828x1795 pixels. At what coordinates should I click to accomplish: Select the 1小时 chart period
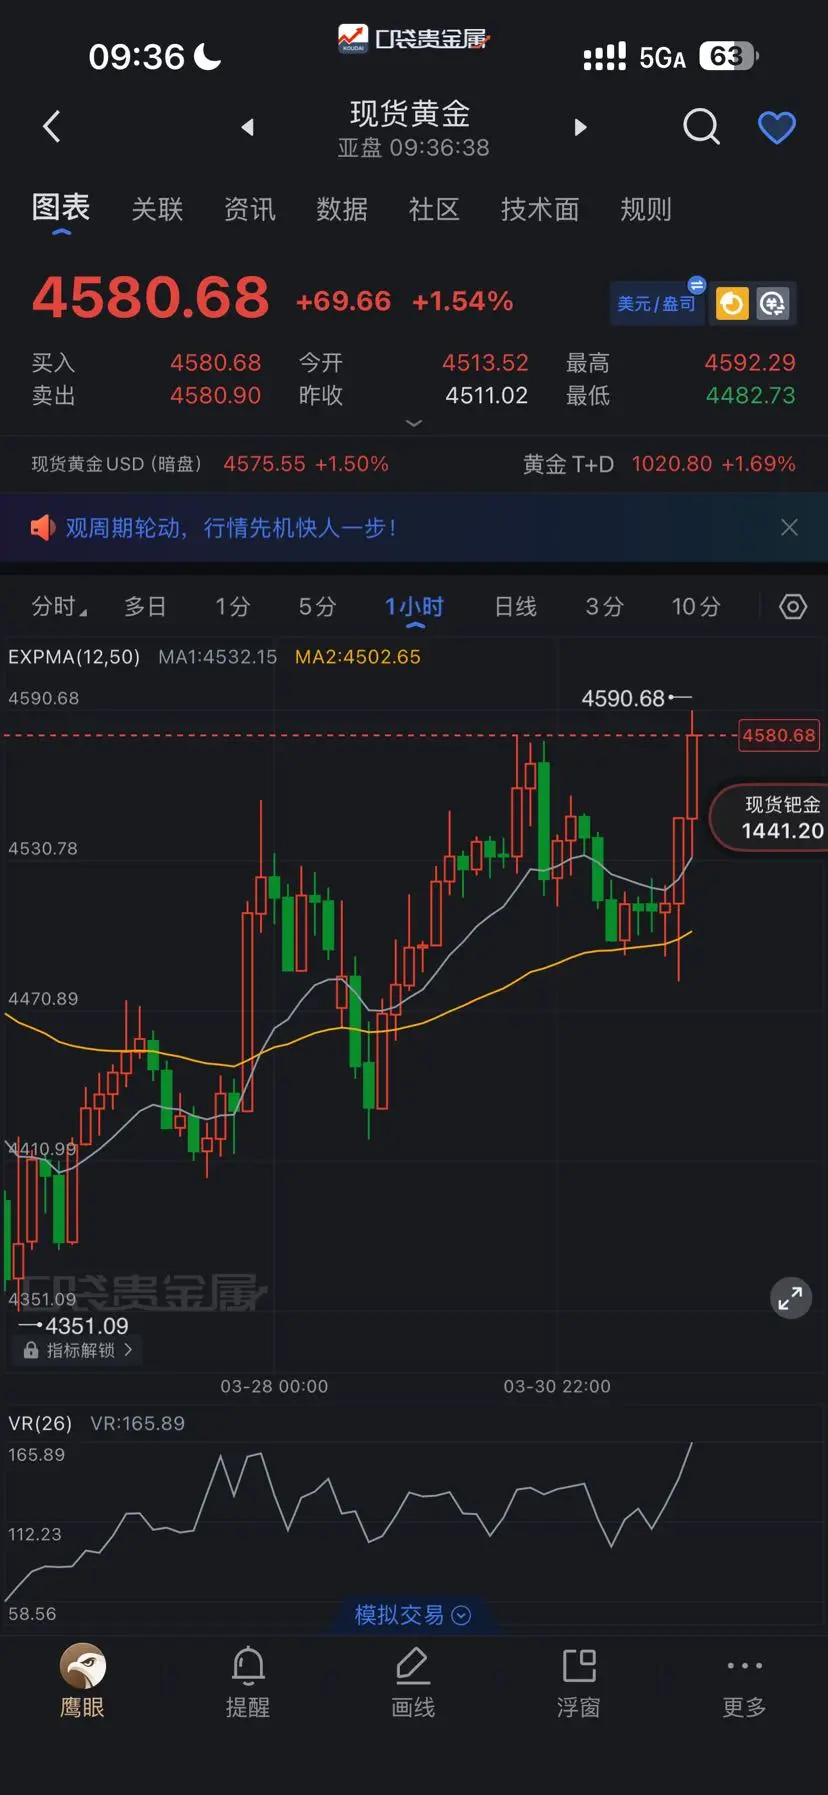tap(415, 606)
